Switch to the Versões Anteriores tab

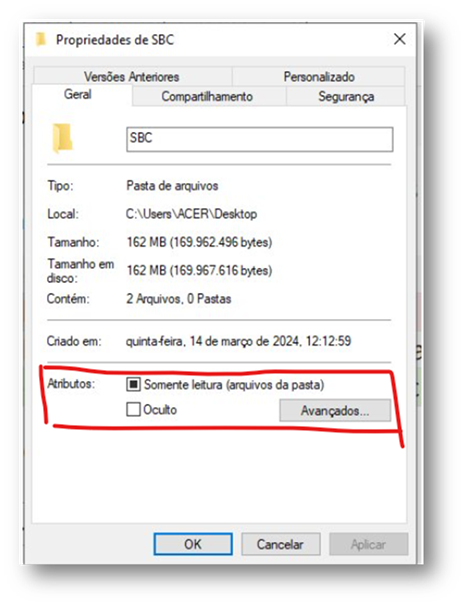[x=132, y=77]
